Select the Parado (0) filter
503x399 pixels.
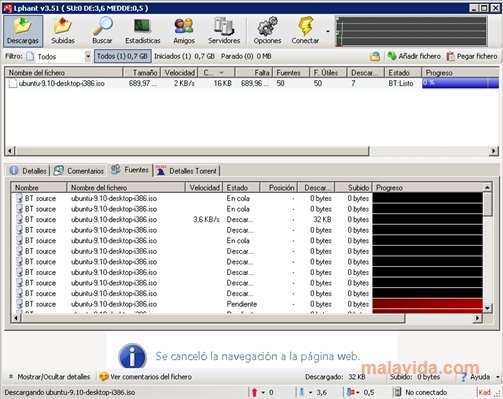click(x=246, y=56)
